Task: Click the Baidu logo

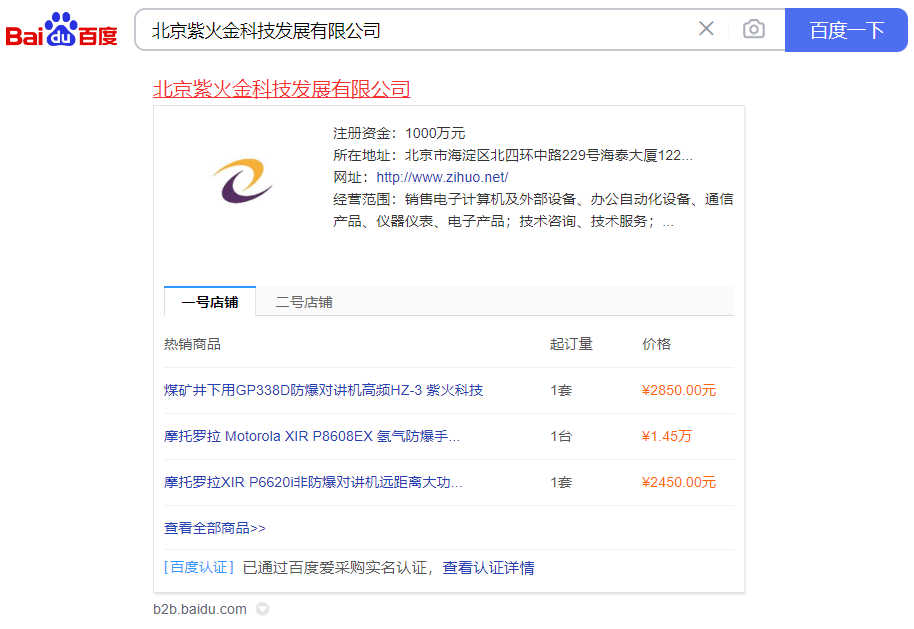Action: (62, 30)
